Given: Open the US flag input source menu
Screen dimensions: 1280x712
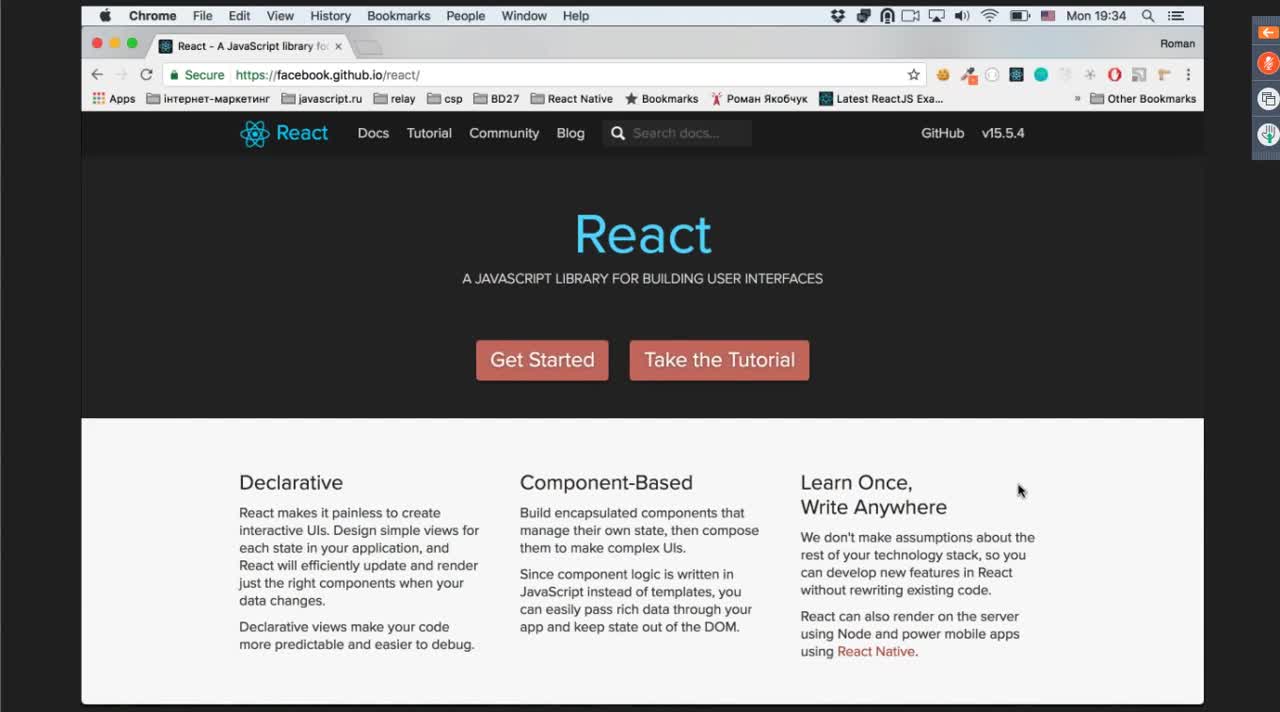Looking at the screenshot, I should (x=1048, y=16).
